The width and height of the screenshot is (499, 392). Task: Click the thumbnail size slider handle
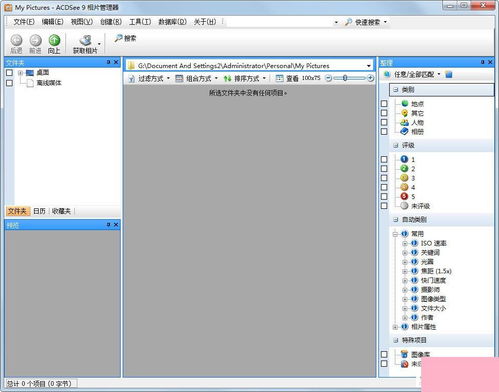pyautogui.click(x=345, y=78)
